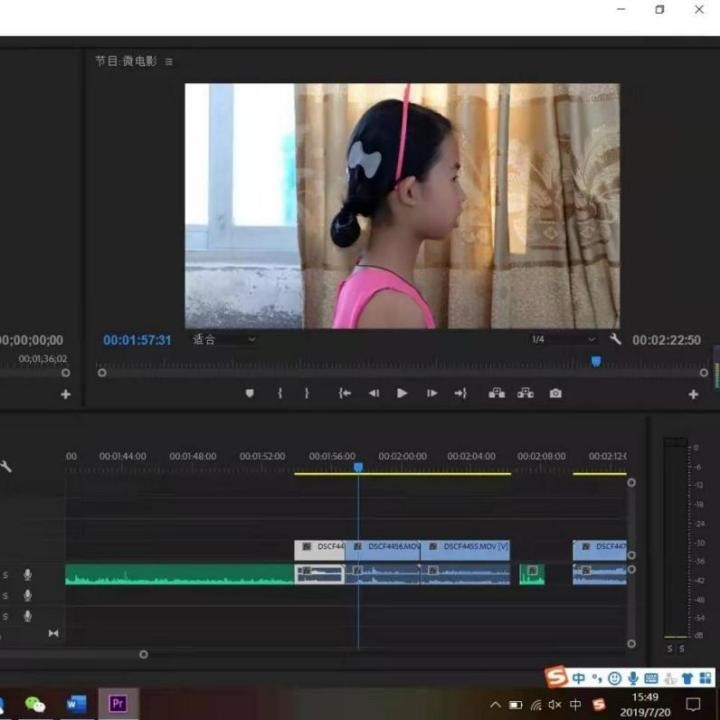Expand hidden system tray icons chevron
The image size is (720, 720).
point(495,704)
